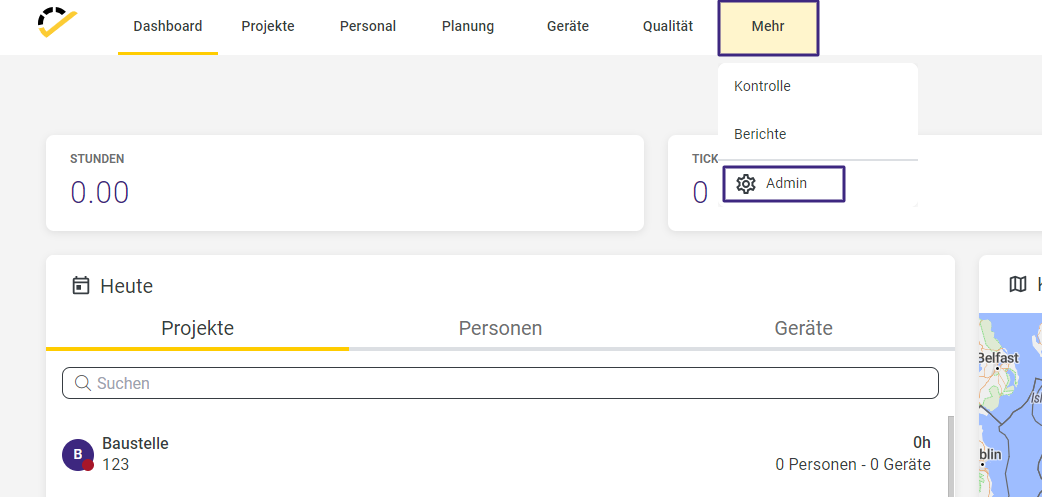
Task: Click the gear icon beside Admin
Action: [746, 184]
